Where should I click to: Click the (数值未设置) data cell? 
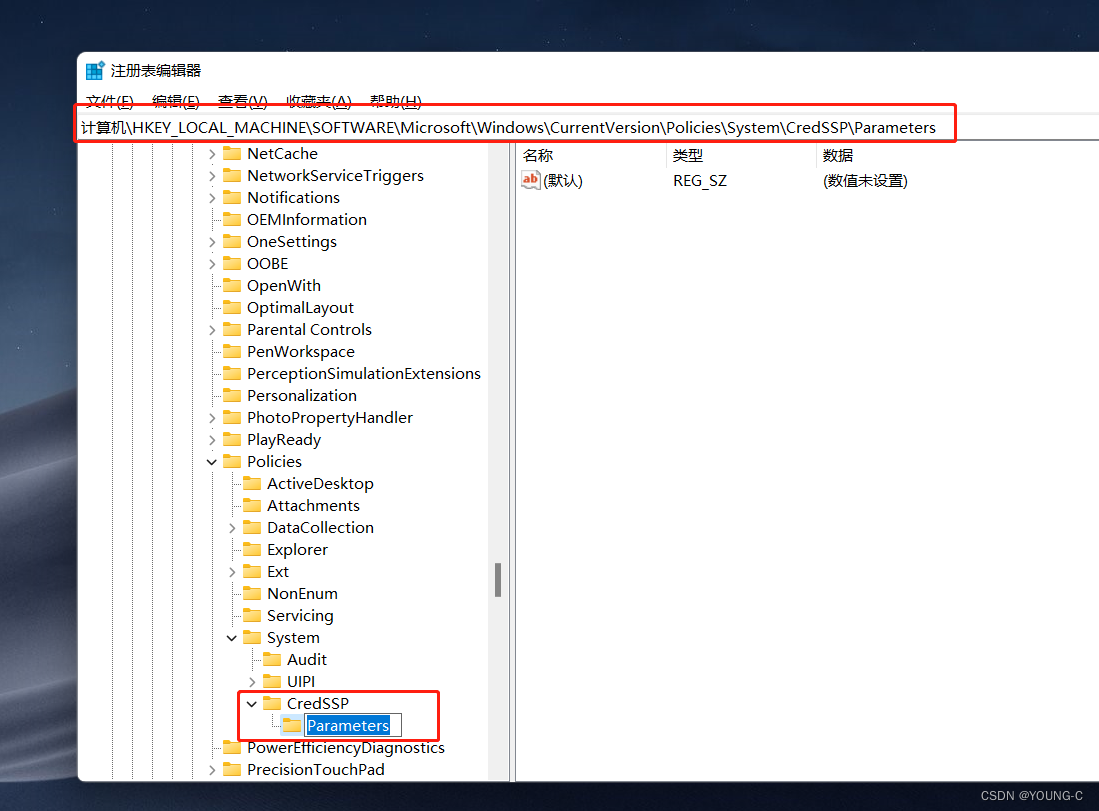(865, 181)
